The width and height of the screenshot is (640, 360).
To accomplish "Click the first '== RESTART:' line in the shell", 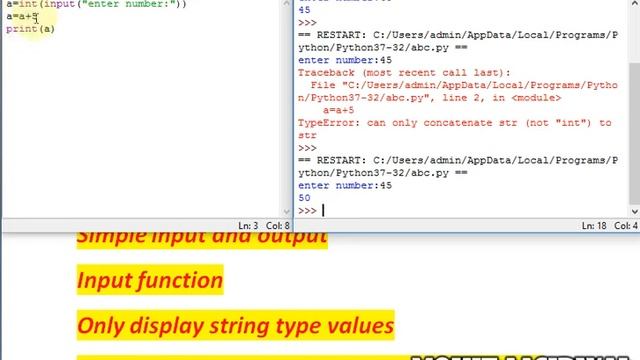I will 458,35.
